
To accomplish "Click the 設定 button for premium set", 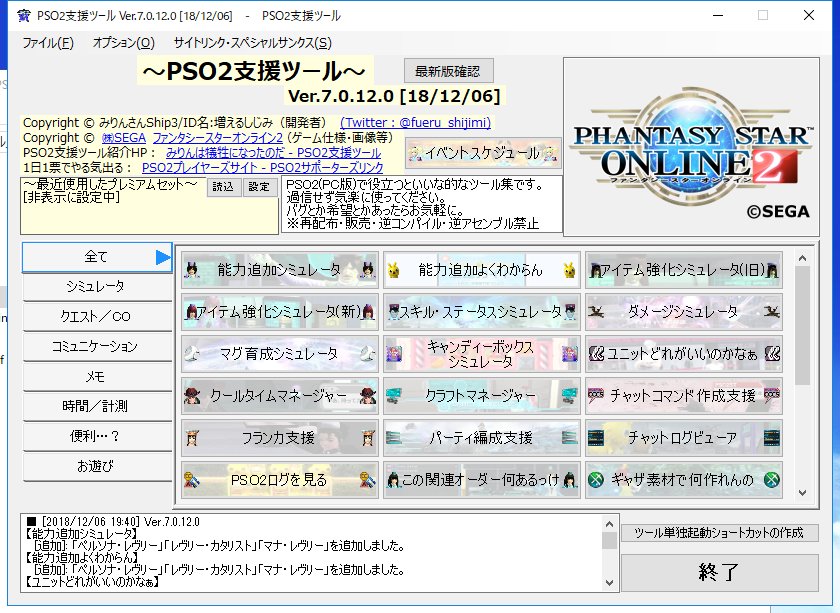I will coord(259,186).
